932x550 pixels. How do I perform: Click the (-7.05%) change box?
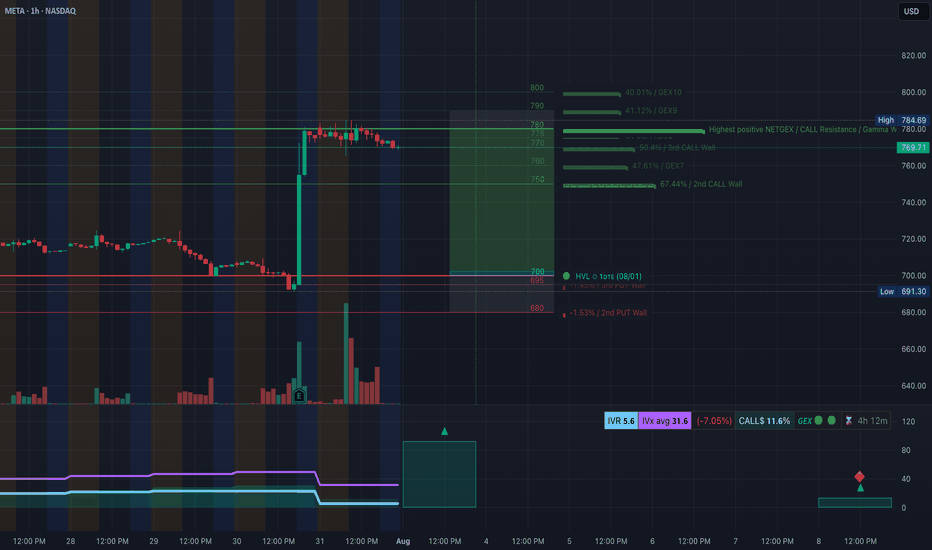click(714, 420)
